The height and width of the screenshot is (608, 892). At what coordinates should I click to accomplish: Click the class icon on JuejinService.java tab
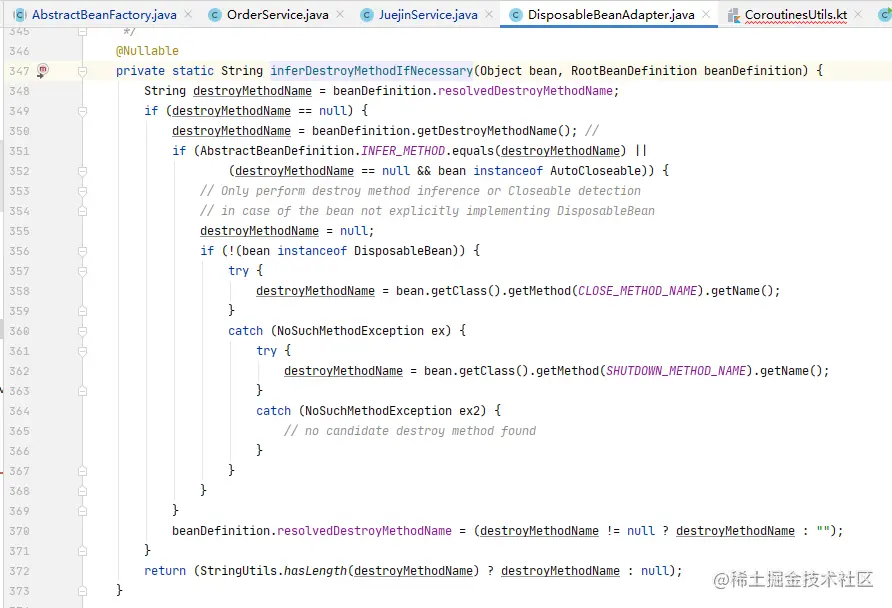[x=367, y=15]
